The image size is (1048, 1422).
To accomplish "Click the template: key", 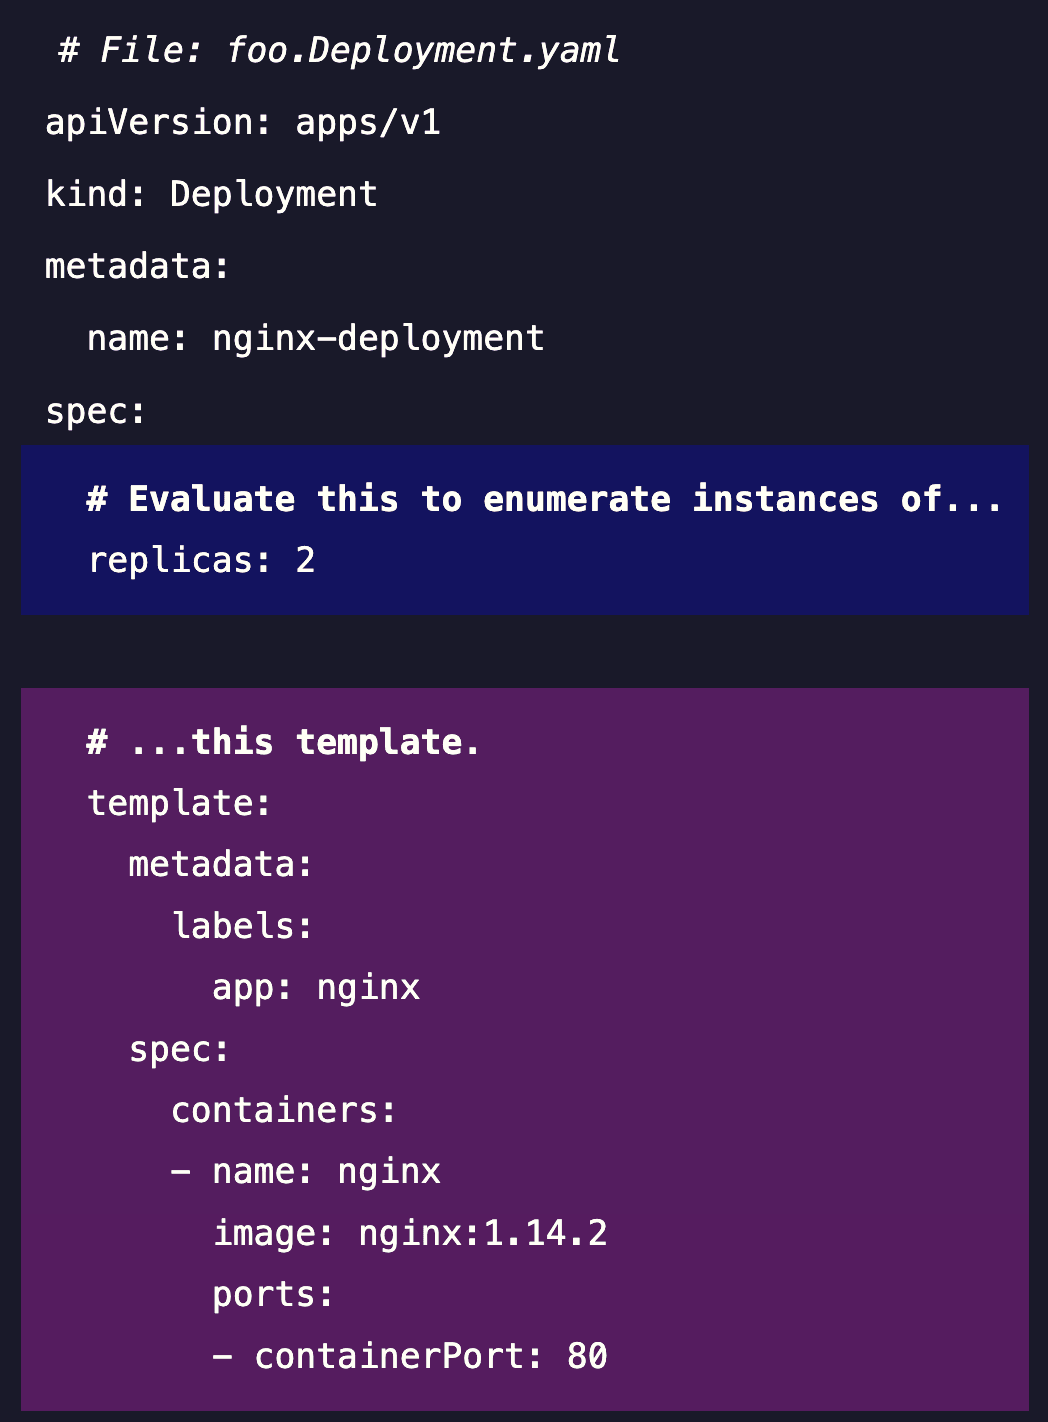I will [x=180, y=803].
